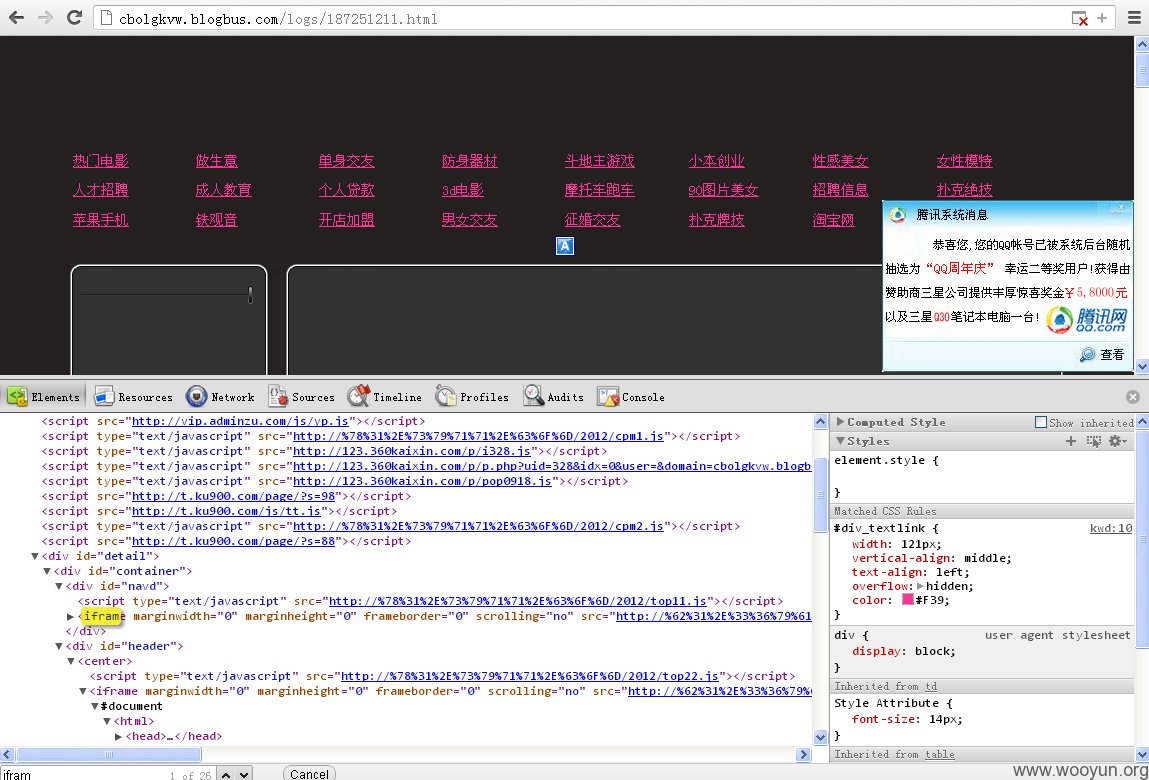The width and height of the screenshot is (1149, 780).
Task: Click the 苹果手机 link
Action: (100, 219)
